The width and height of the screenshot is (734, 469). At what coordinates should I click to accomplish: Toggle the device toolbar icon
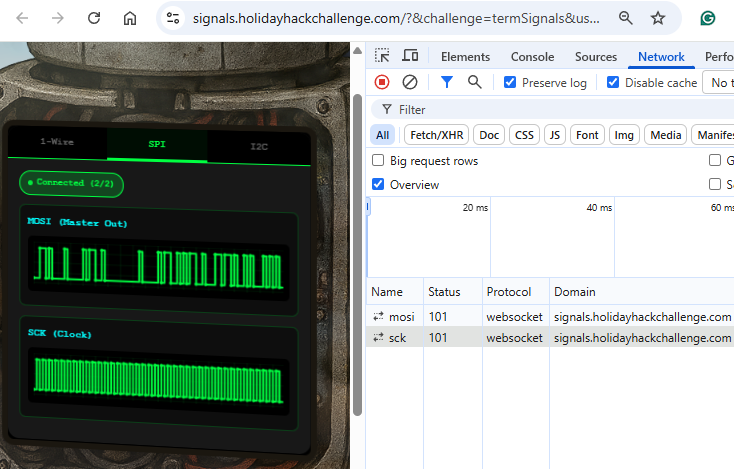click(x=410, y=57)
